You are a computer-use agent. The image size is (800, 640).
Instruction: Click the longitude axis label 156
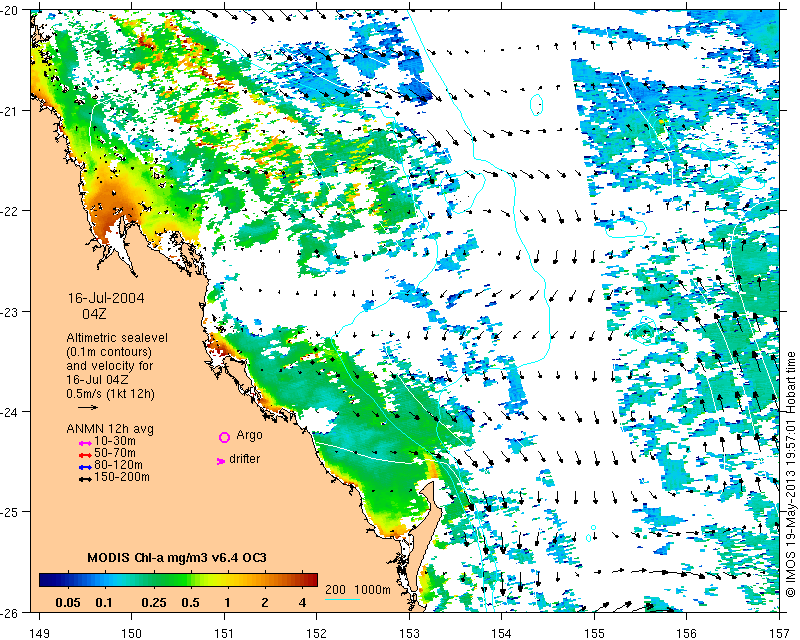[x=686, y=633]
